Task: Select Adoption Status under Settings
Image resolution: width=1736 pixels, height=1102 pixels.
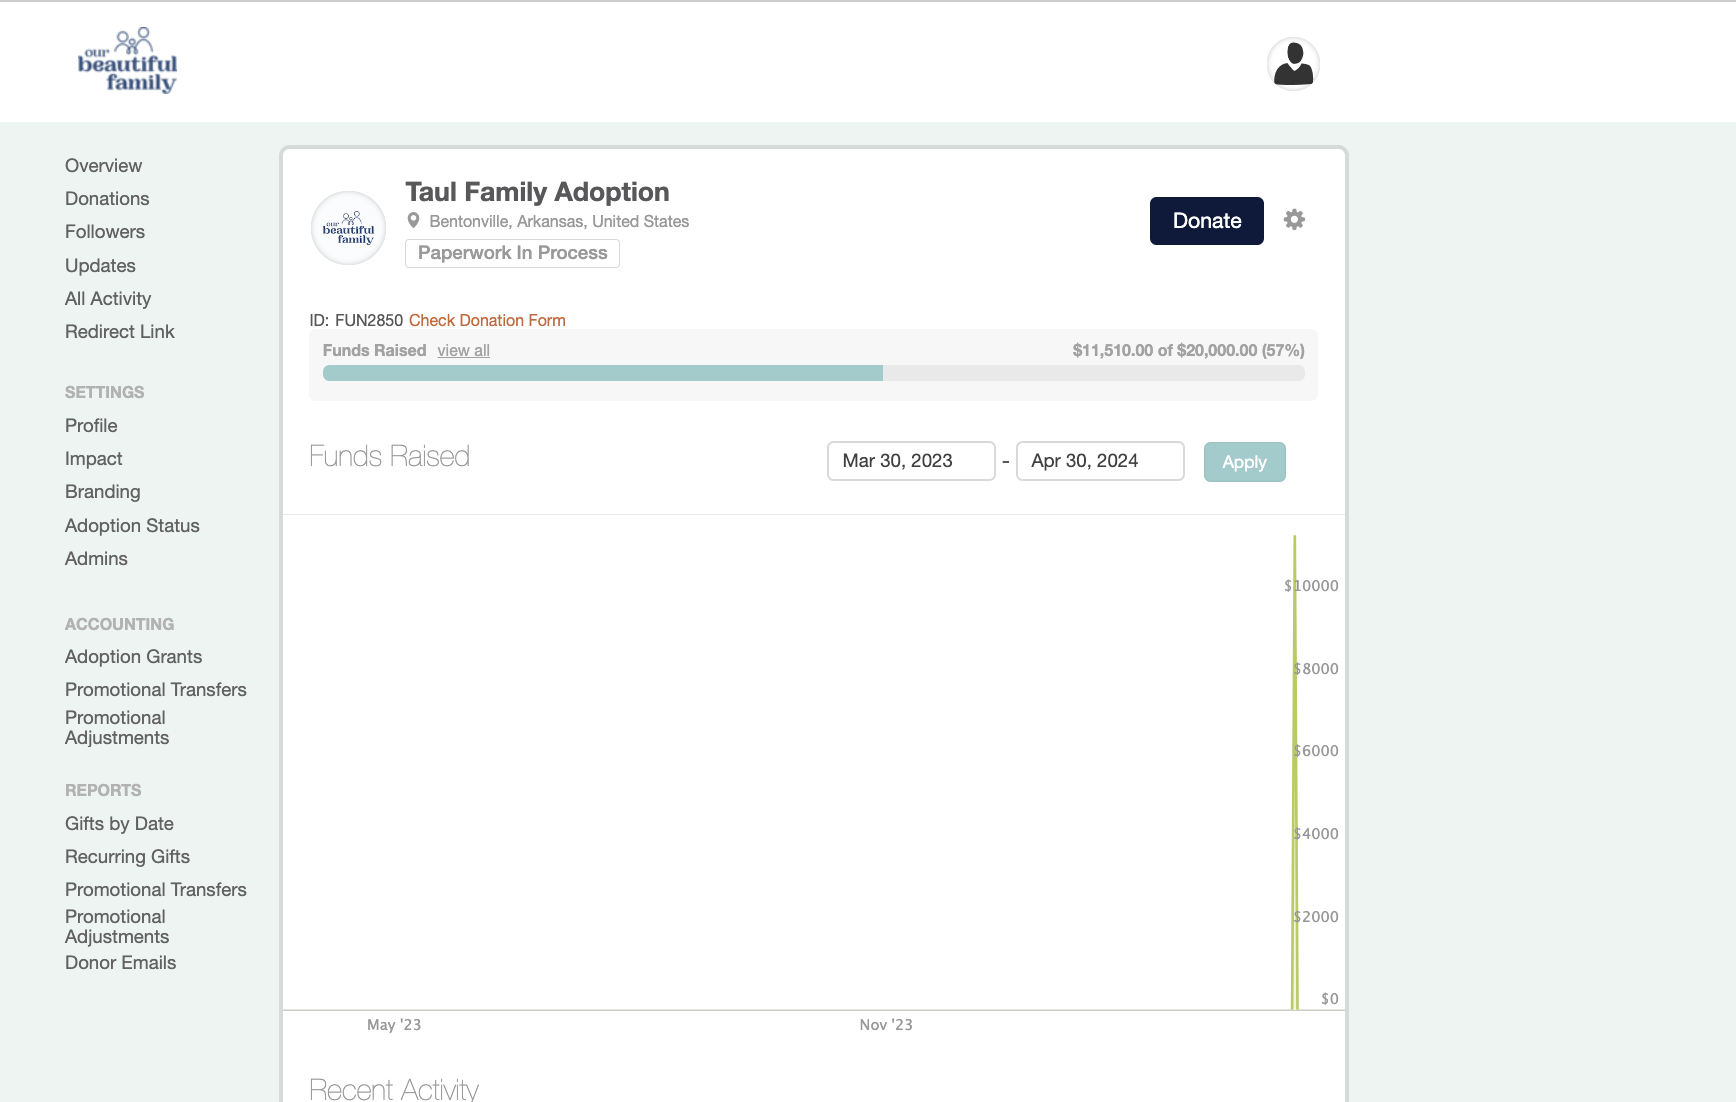Action: (132, 526)
